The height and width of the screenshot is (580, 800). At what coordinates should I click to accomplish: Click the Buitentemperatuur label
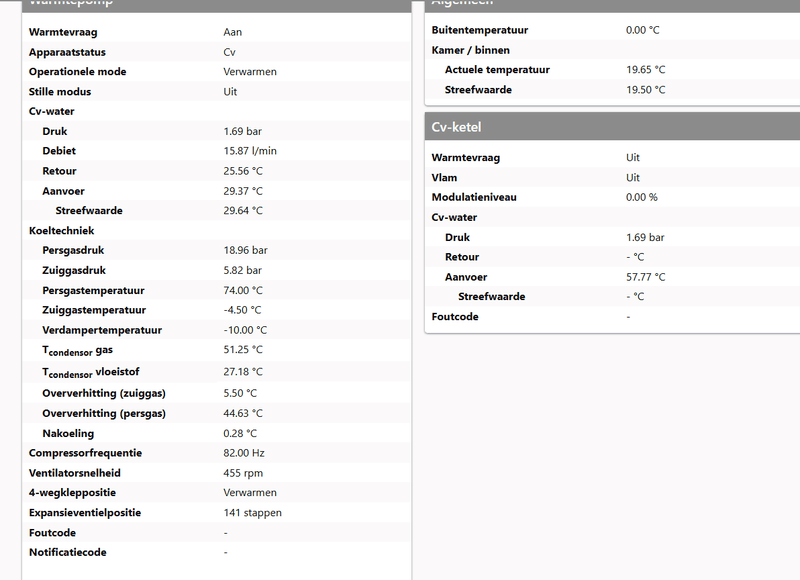pos(479,30)
